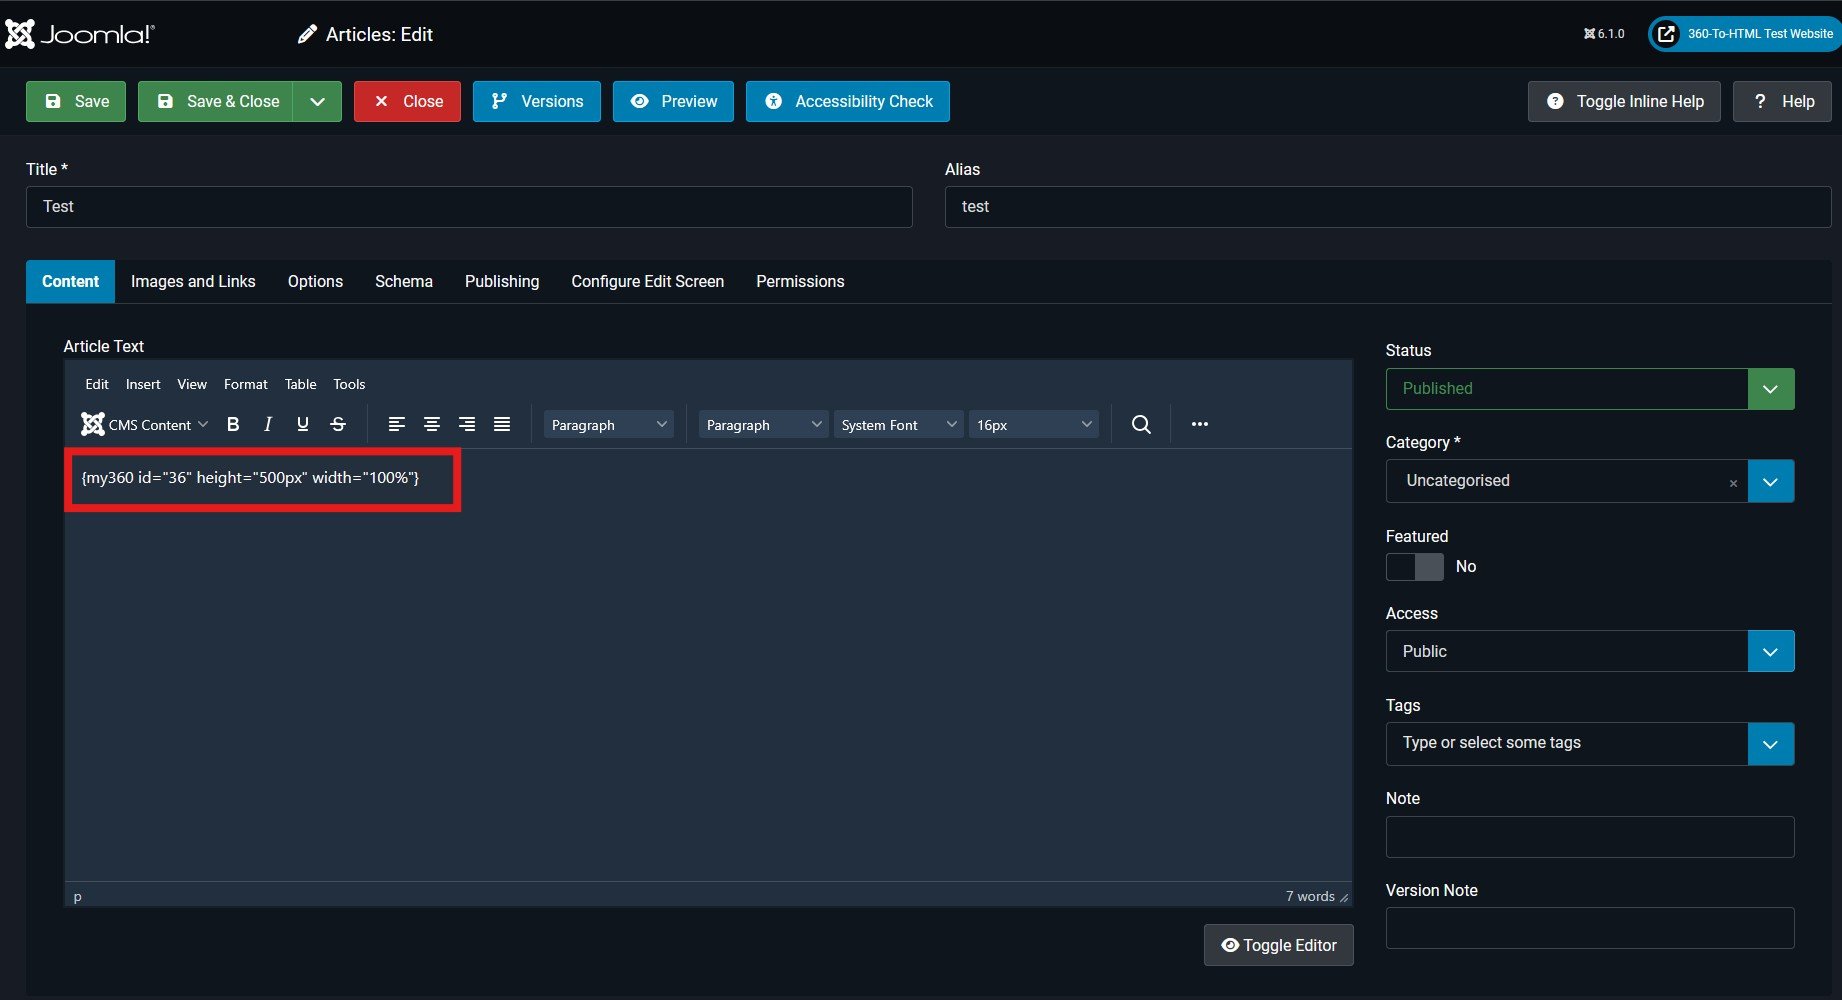Open the Permissions tab
This screenshot has height=1000, width=1842.
(x=800, y=282)
